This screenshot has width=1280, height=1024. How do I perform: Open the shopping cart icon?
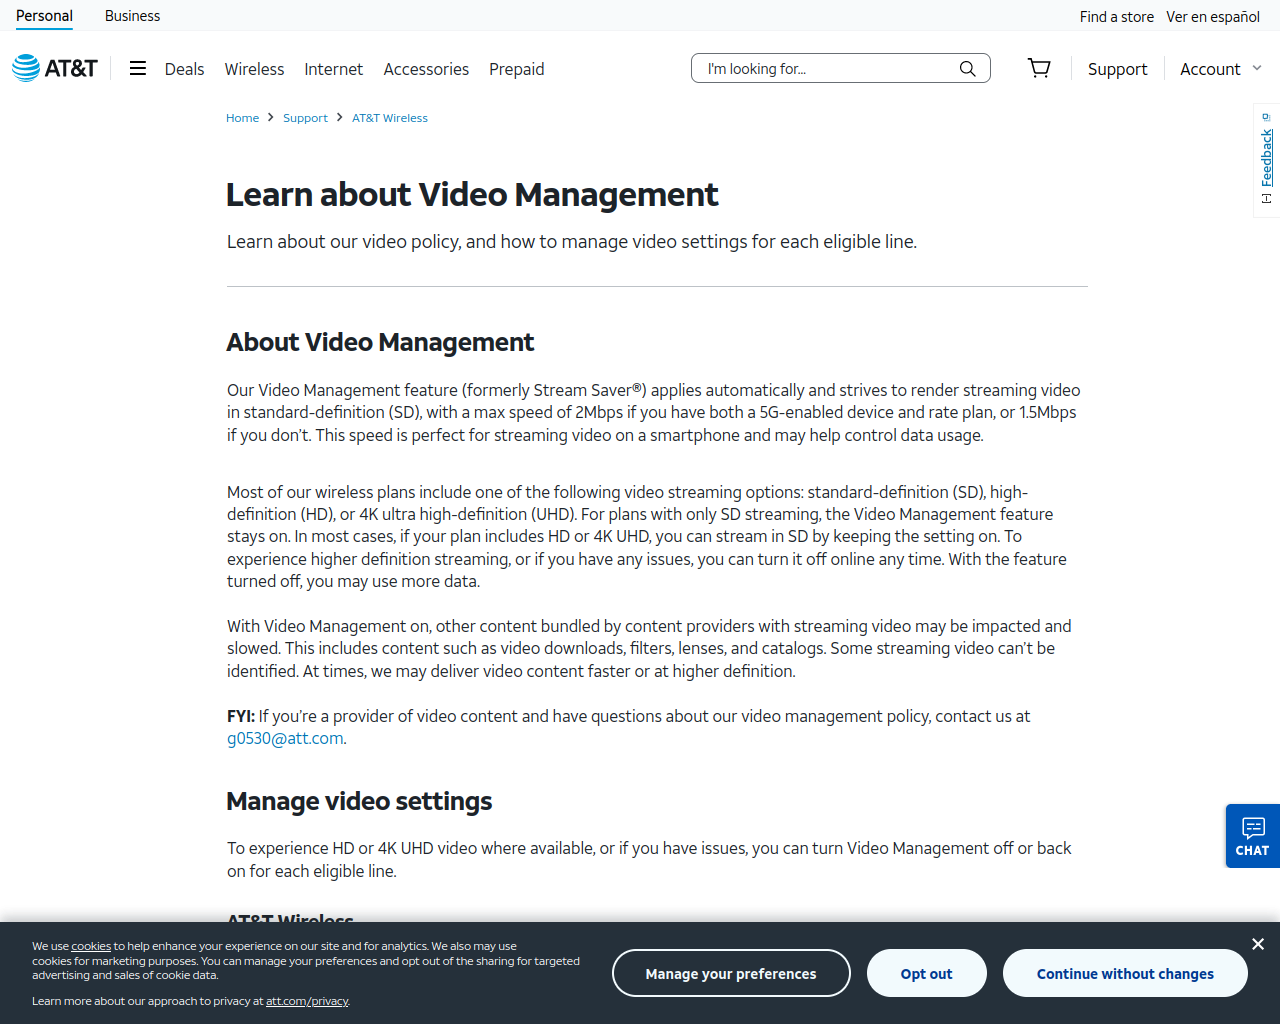pyautogui.click(x=1039, y=68)
